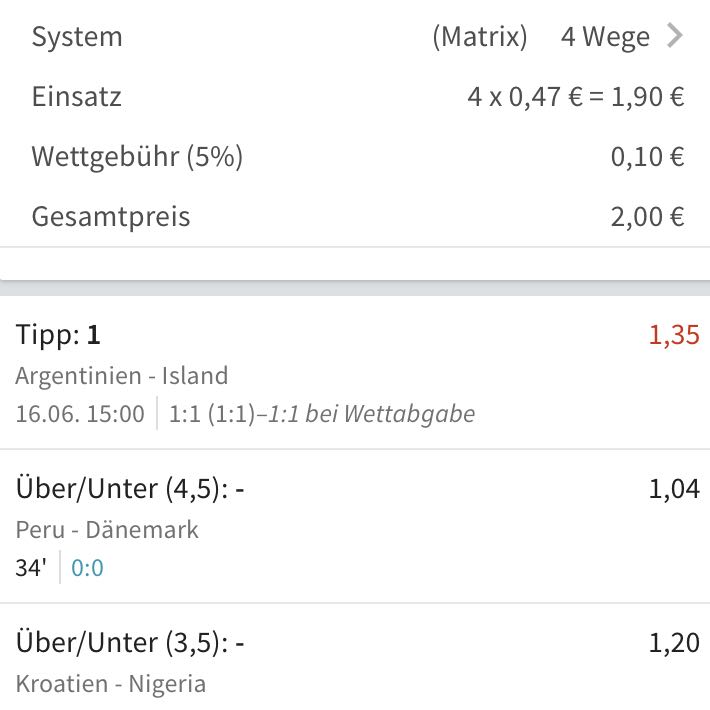Open the Peru - Dänemark match
This screenshot has width=710, height=710.
point(107,530)
